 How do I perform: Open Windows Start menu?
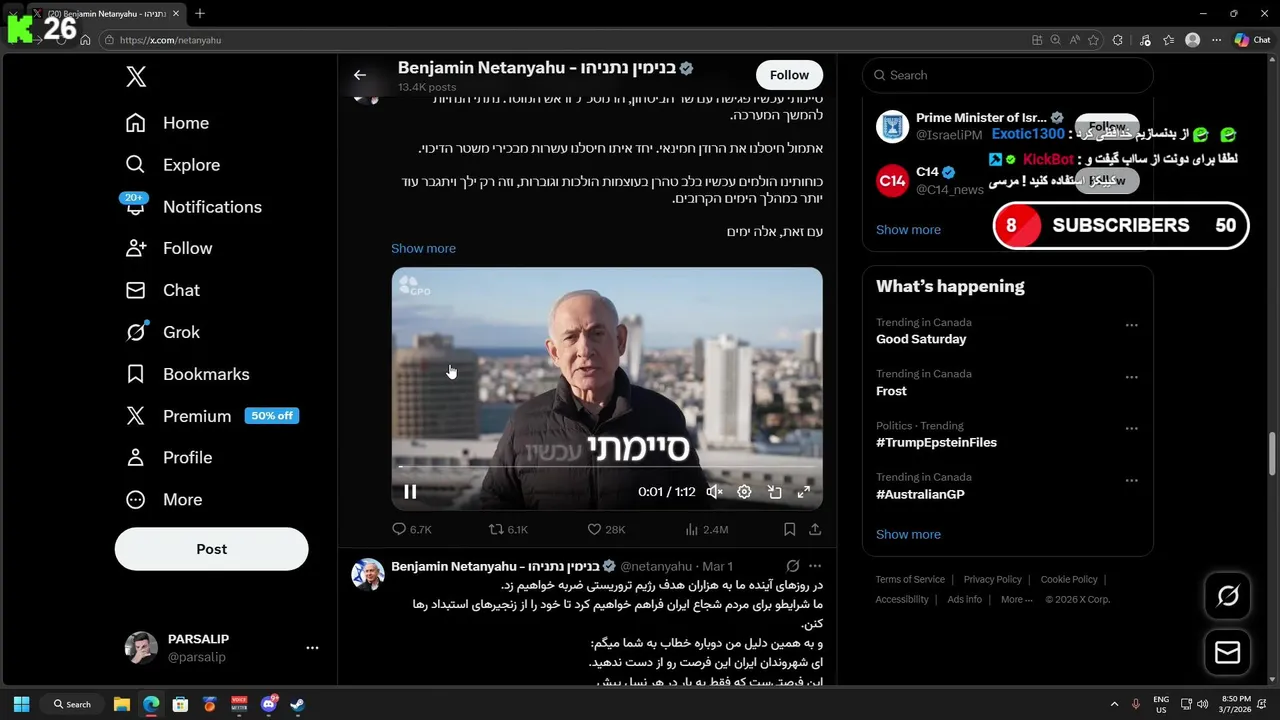[21, 704]
